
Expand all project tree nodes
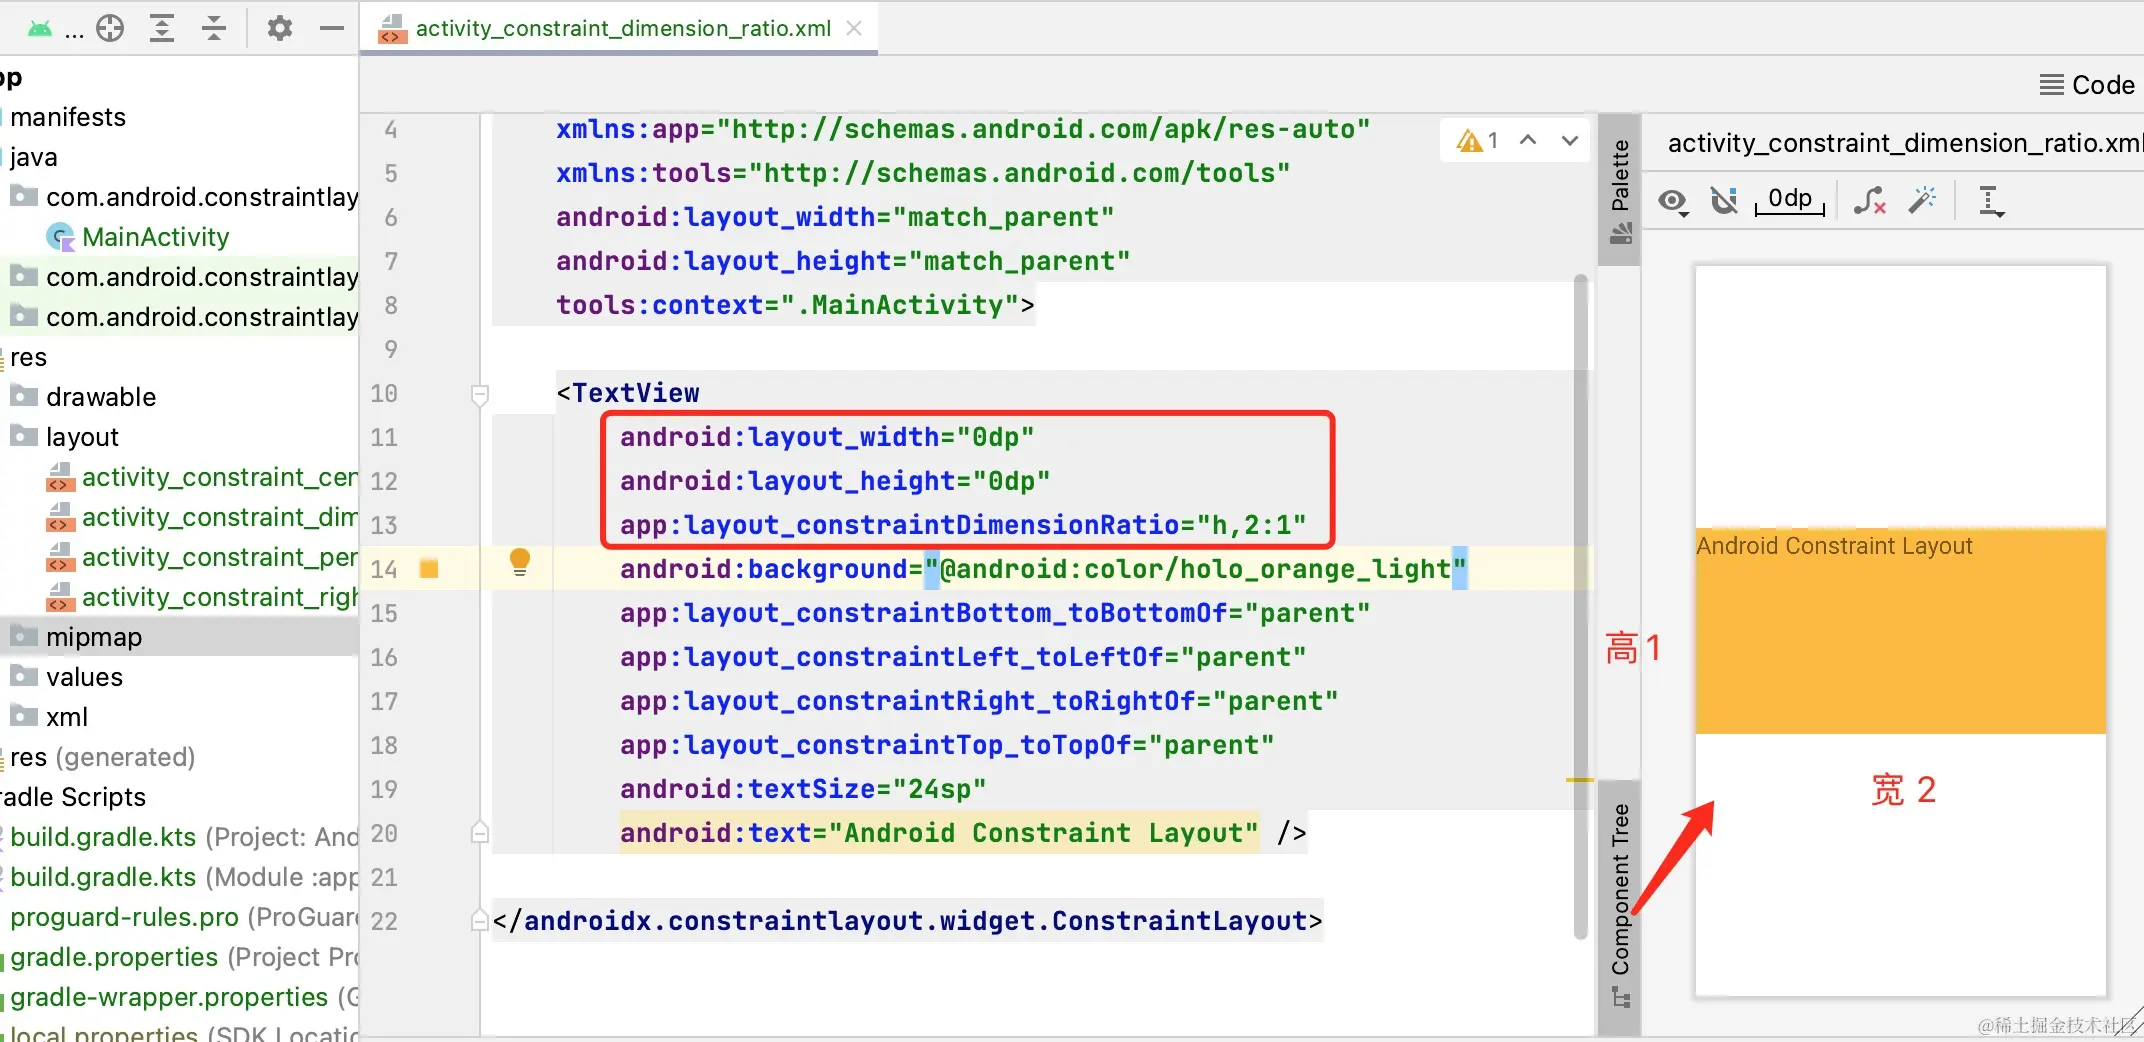click(162, 29)
